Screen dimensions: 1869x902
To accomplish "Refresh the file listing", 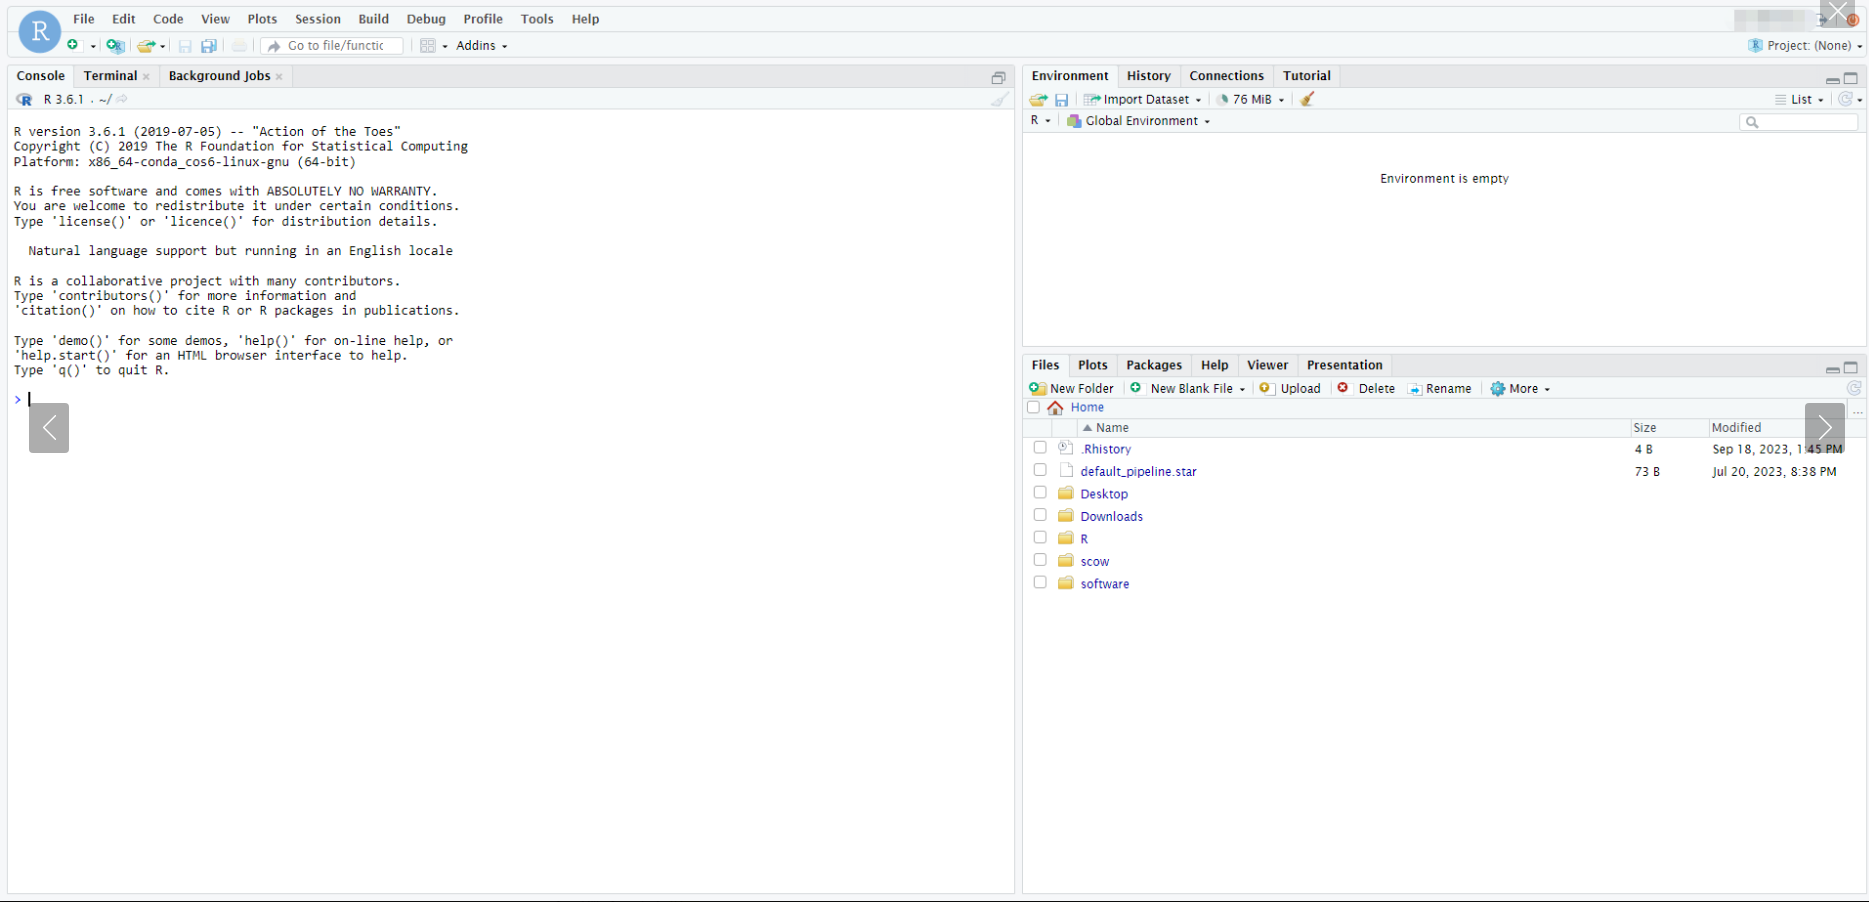I will pos(1854,388).
